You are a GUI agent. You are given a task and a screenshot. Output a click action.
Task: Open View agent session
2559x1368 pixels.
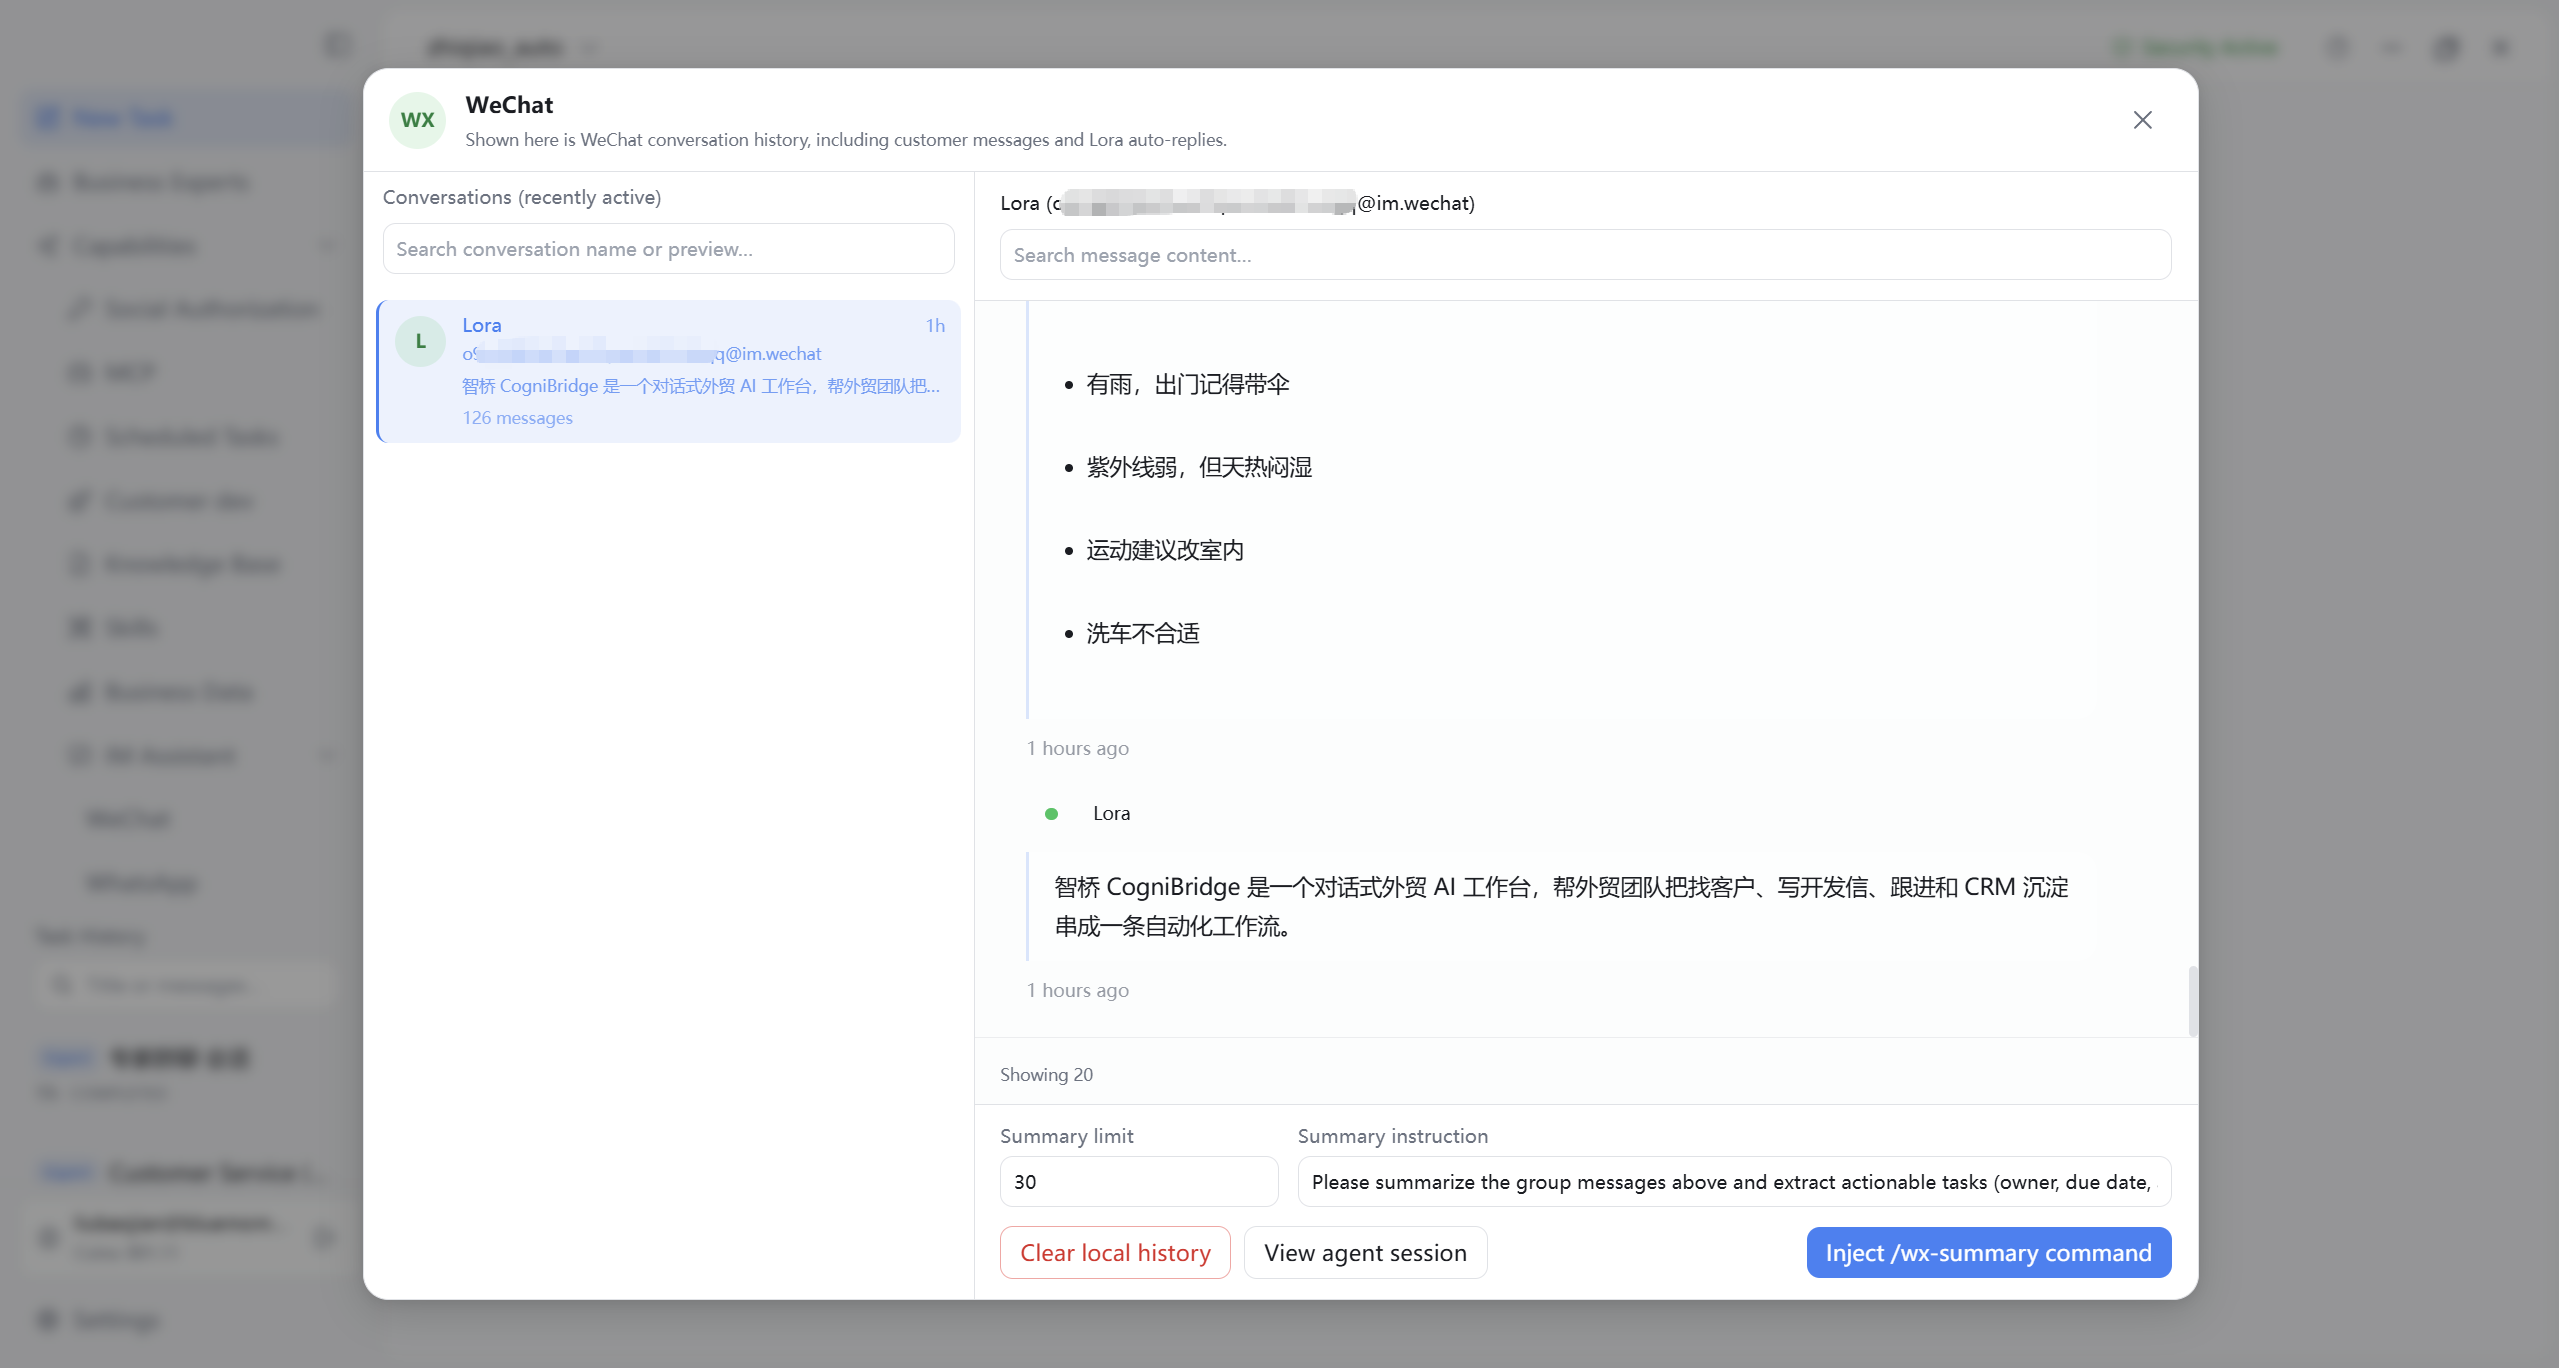coord(1365,1253)
